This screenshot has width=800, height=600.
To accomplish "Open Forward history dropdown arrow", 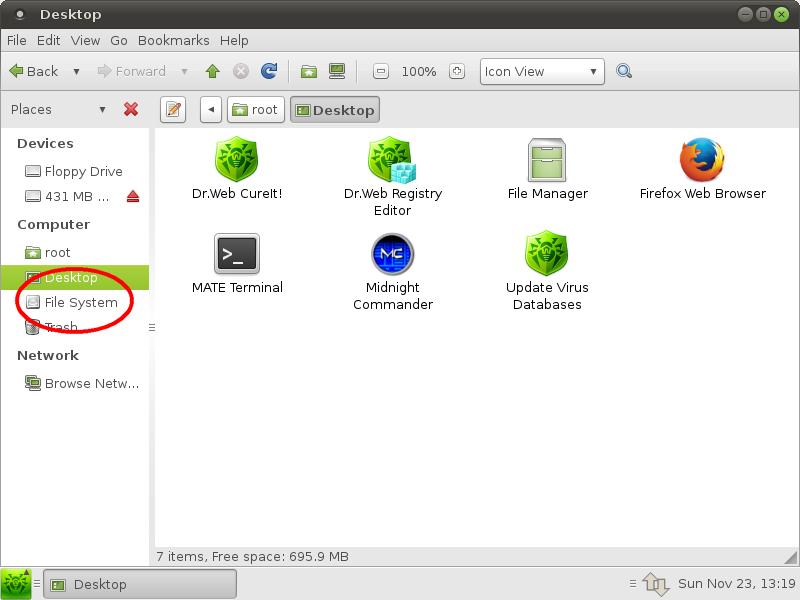I will tap(184, 71).
